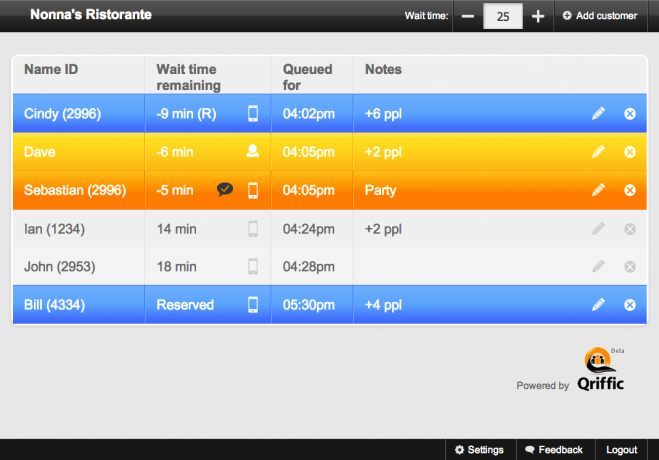Click the phone icon in Cindy's row
This screenshot has height=460, width=659.
click(253, 114)
